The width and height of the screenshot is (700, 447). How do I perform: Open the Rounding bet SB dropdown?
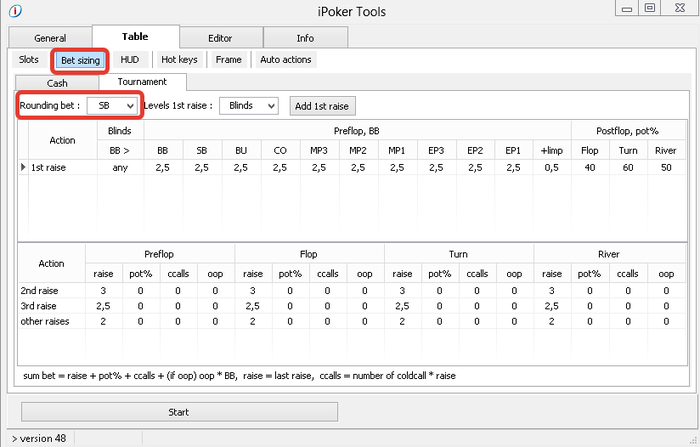pos(112,106)
